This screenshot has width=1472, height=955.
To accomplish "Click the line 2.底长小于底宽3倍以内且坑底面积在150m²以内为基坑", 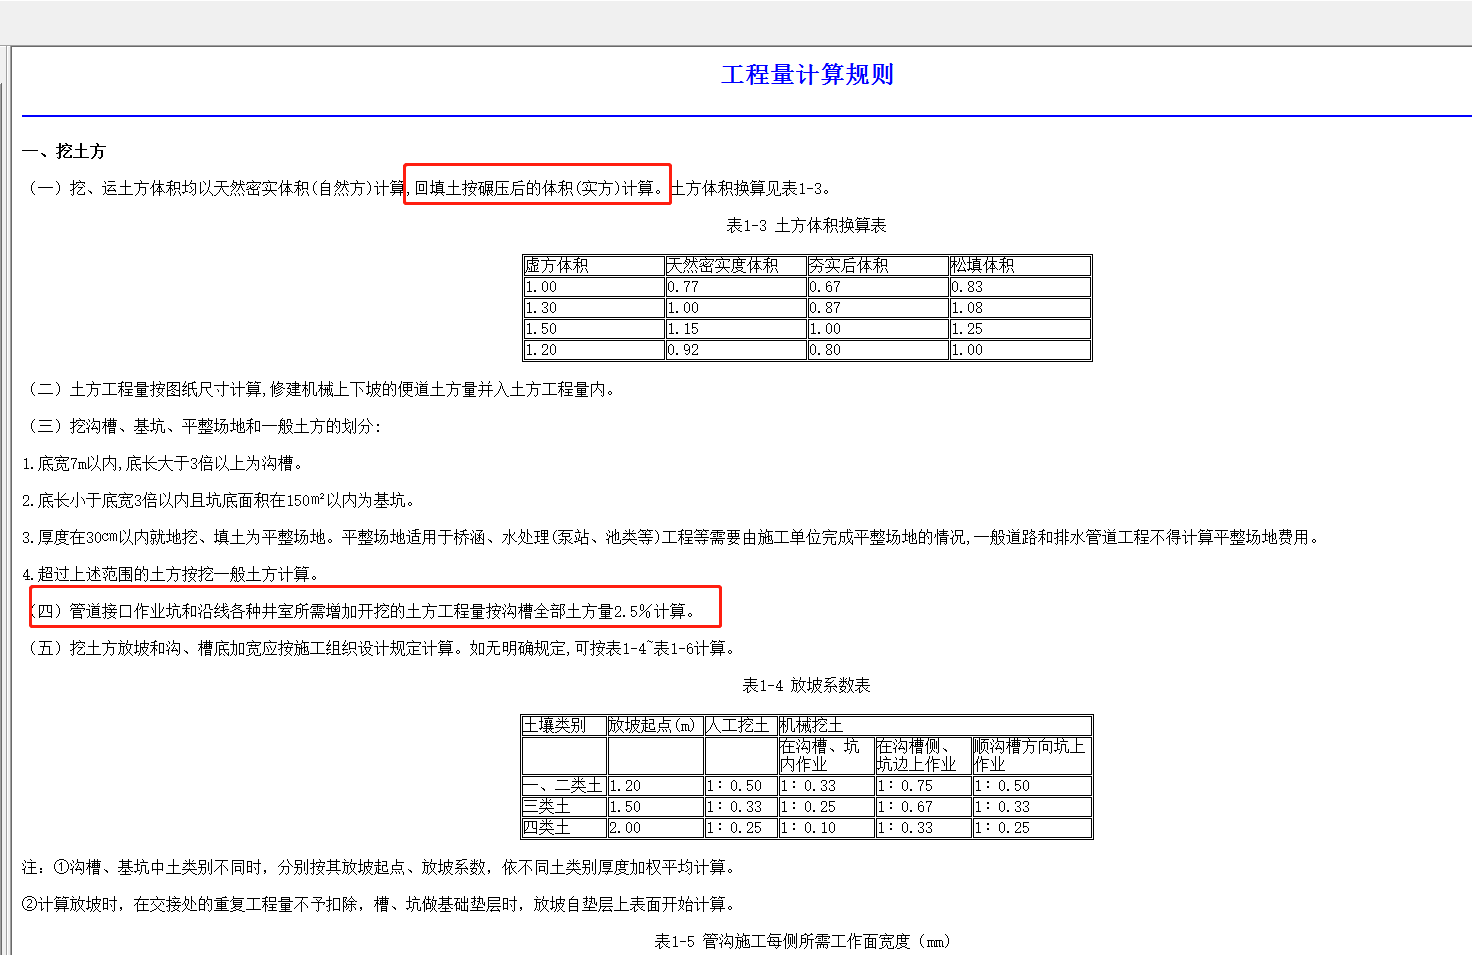I will (x=219, y=500).
